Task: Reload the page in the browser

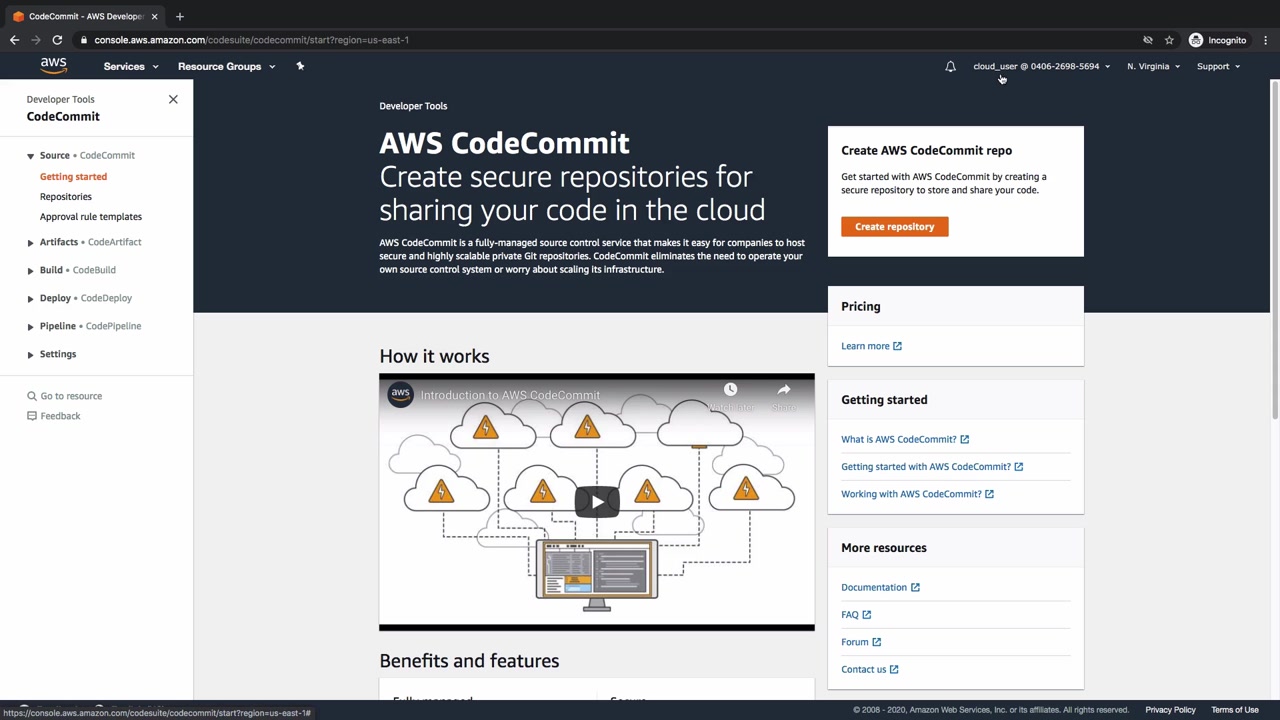Action: pyautogui.click(x=57, y=40)
